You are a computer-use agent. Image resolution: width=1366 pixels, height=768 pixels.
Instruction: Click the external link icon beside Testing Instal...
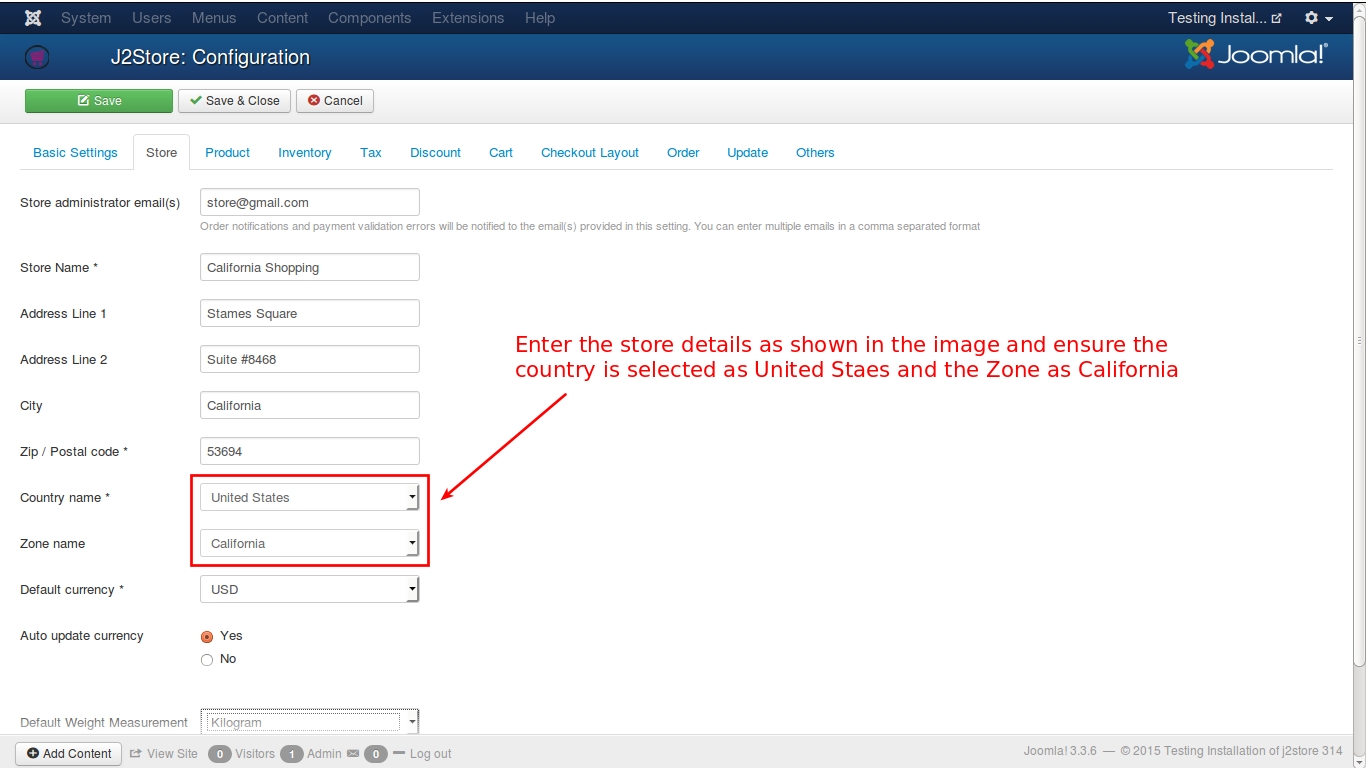click(x=1276, y=18)
